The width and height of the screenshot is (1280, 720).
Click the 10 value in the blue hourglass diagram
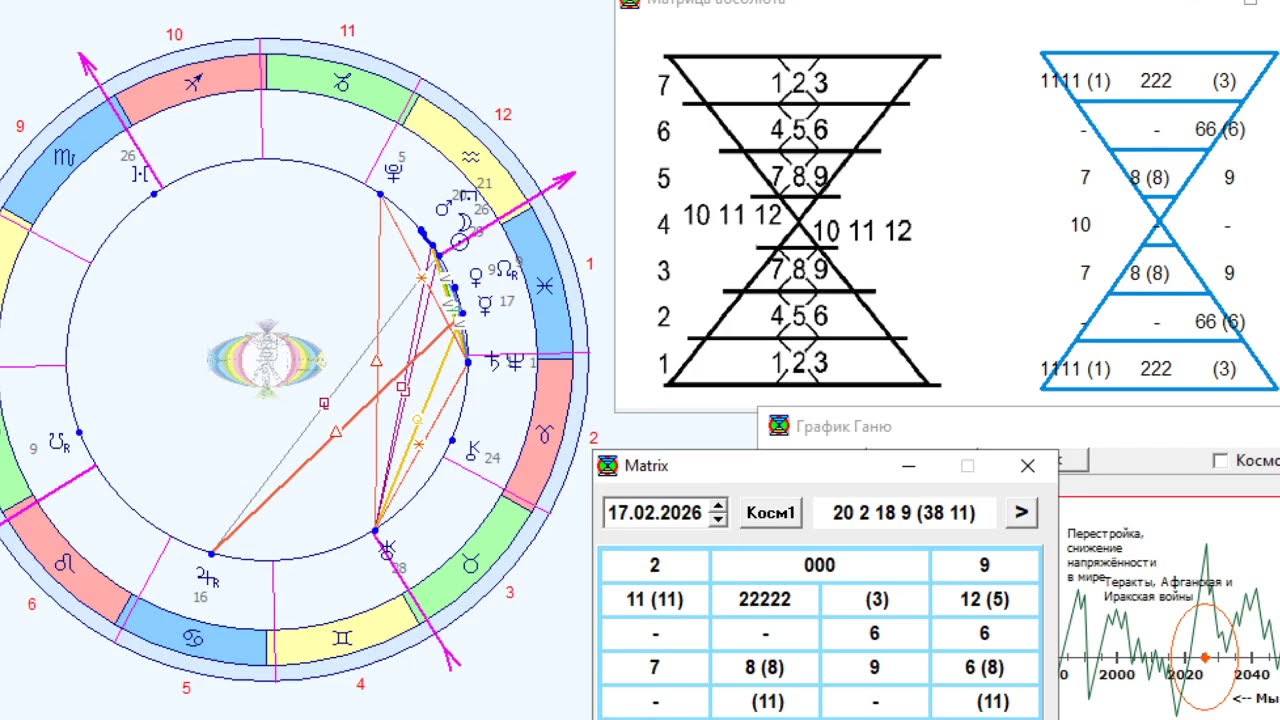(1081, 225)
